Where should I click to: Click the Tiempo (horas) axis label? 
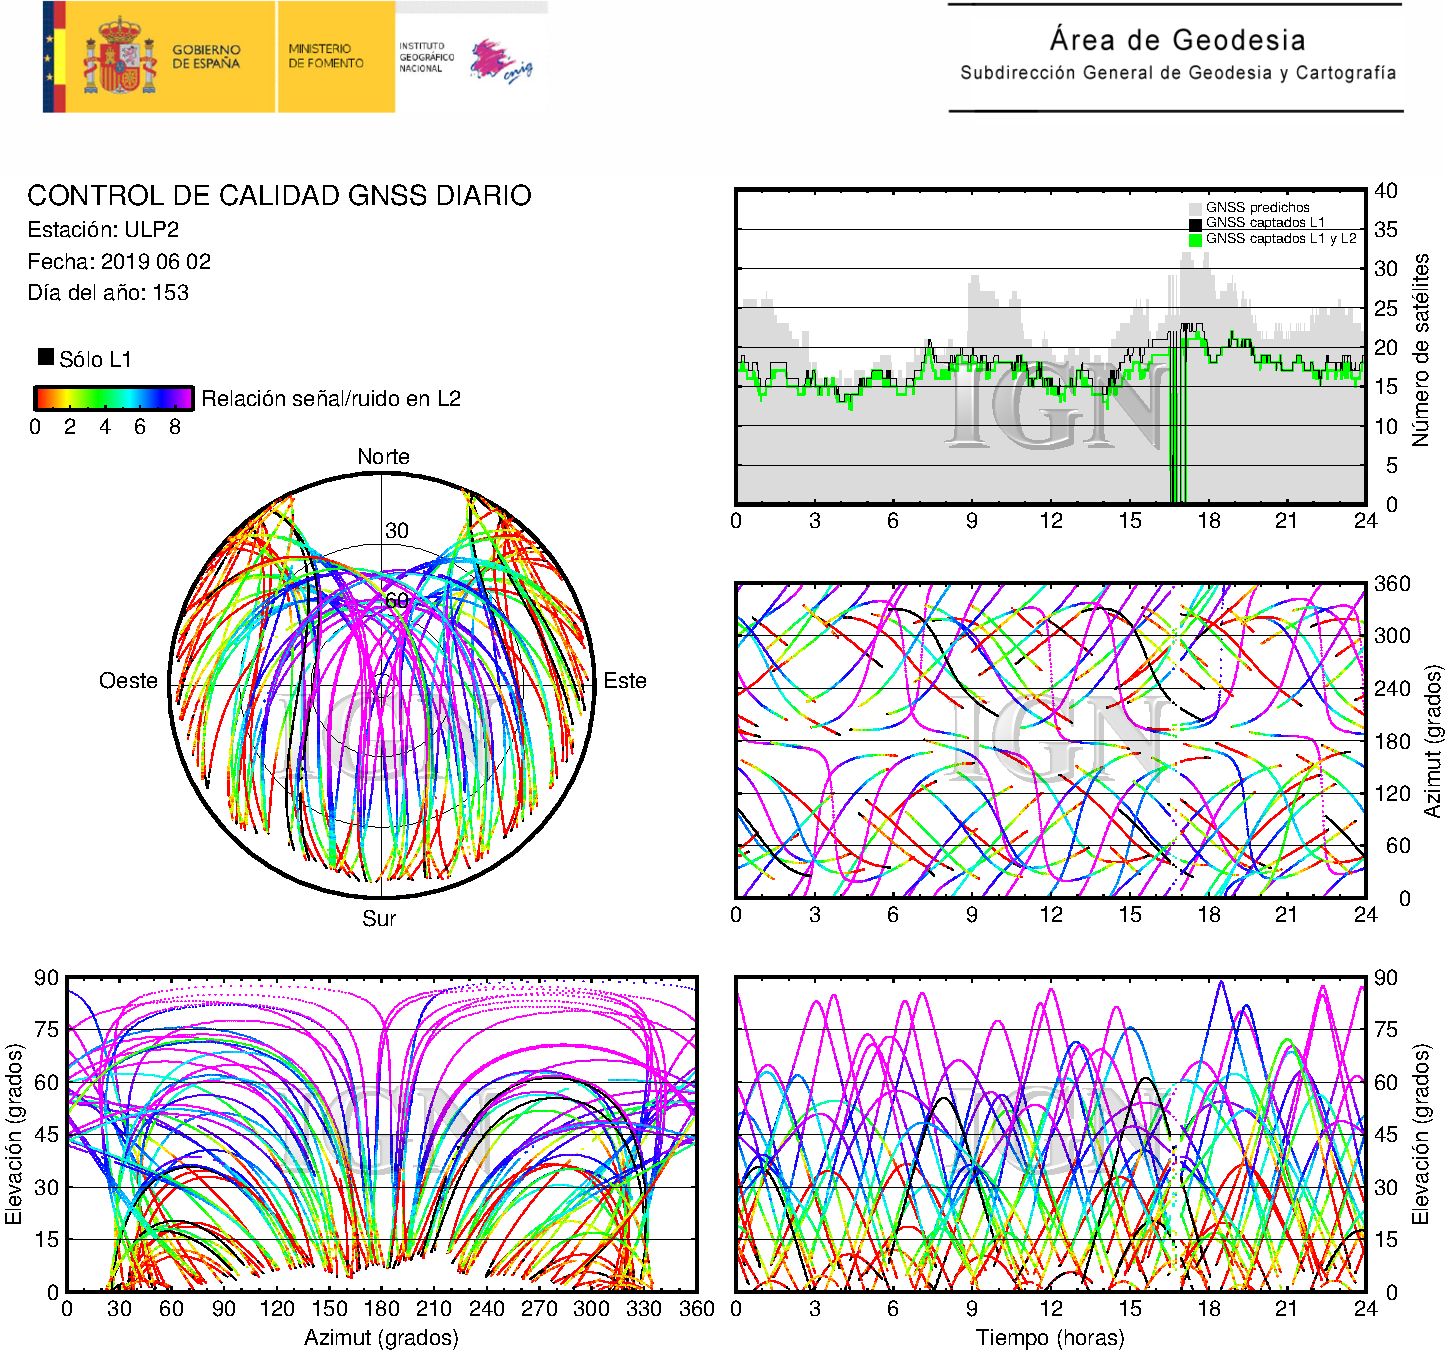(x=1049, y=1337)
